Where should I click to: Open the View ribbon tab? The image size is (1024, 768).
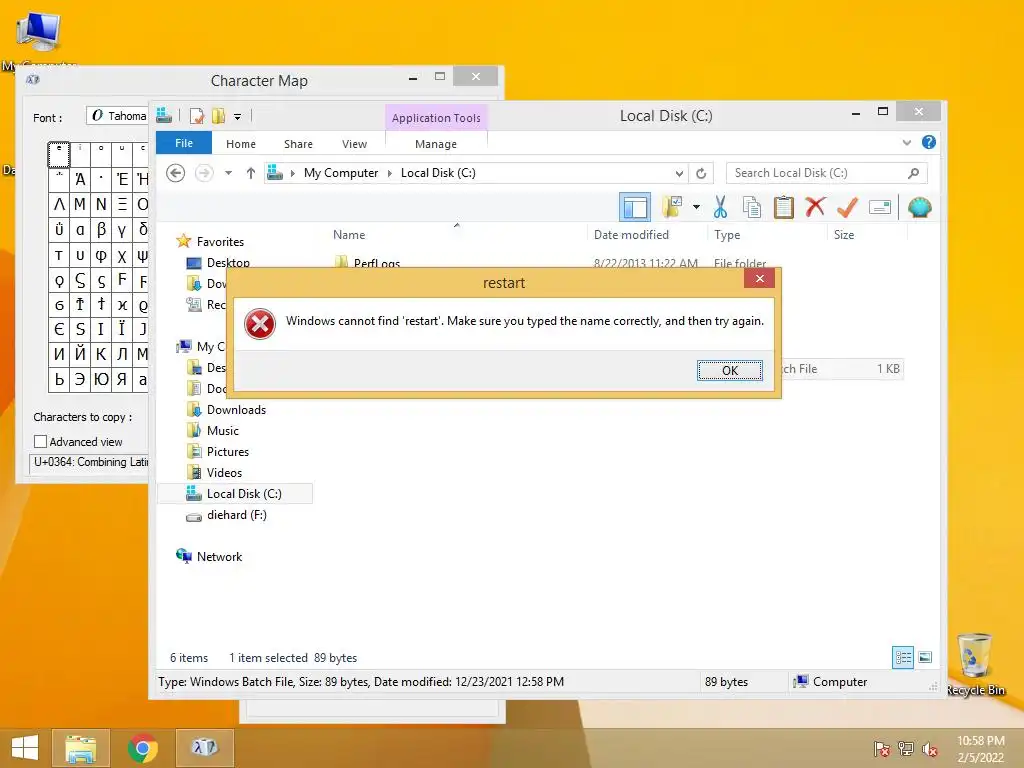click(354, 144)
